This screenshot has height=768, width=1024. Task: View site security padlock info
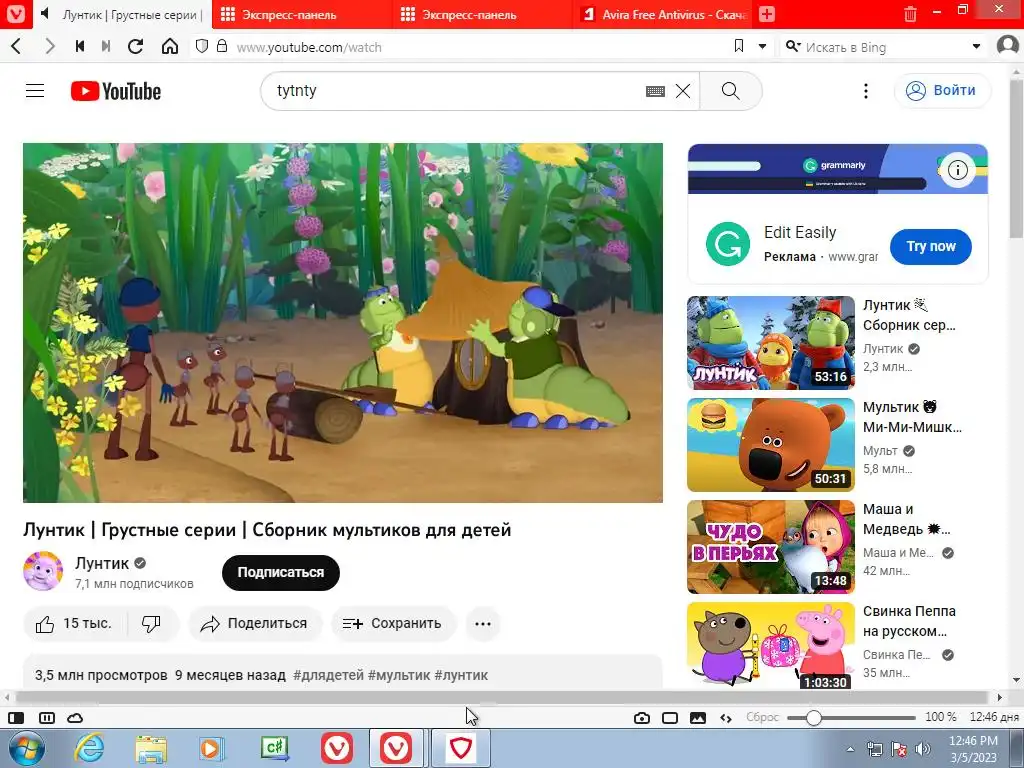(222, 46)
